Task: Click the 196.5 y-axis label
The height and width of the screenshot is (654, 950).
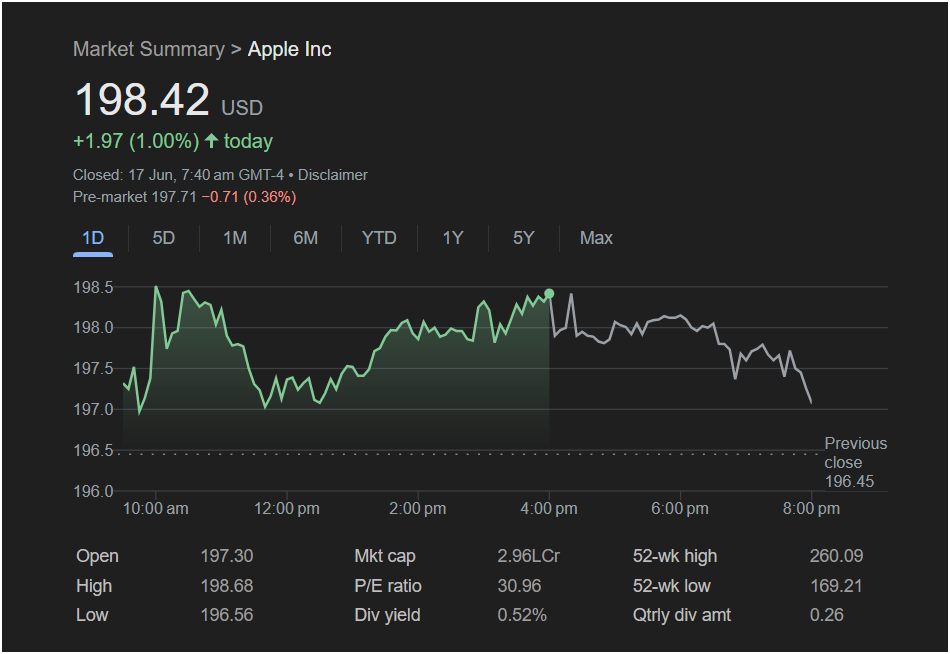Action: [x=93, y=450]
